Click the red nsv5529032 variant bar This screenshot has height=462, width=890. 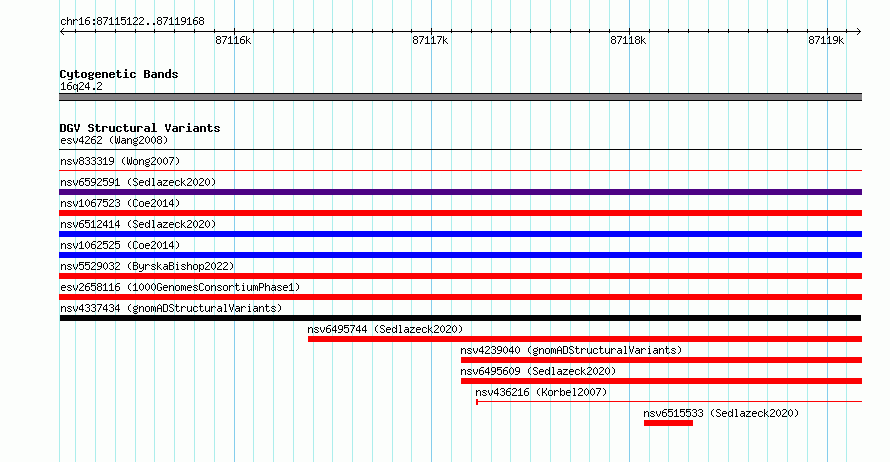[460, 276]
